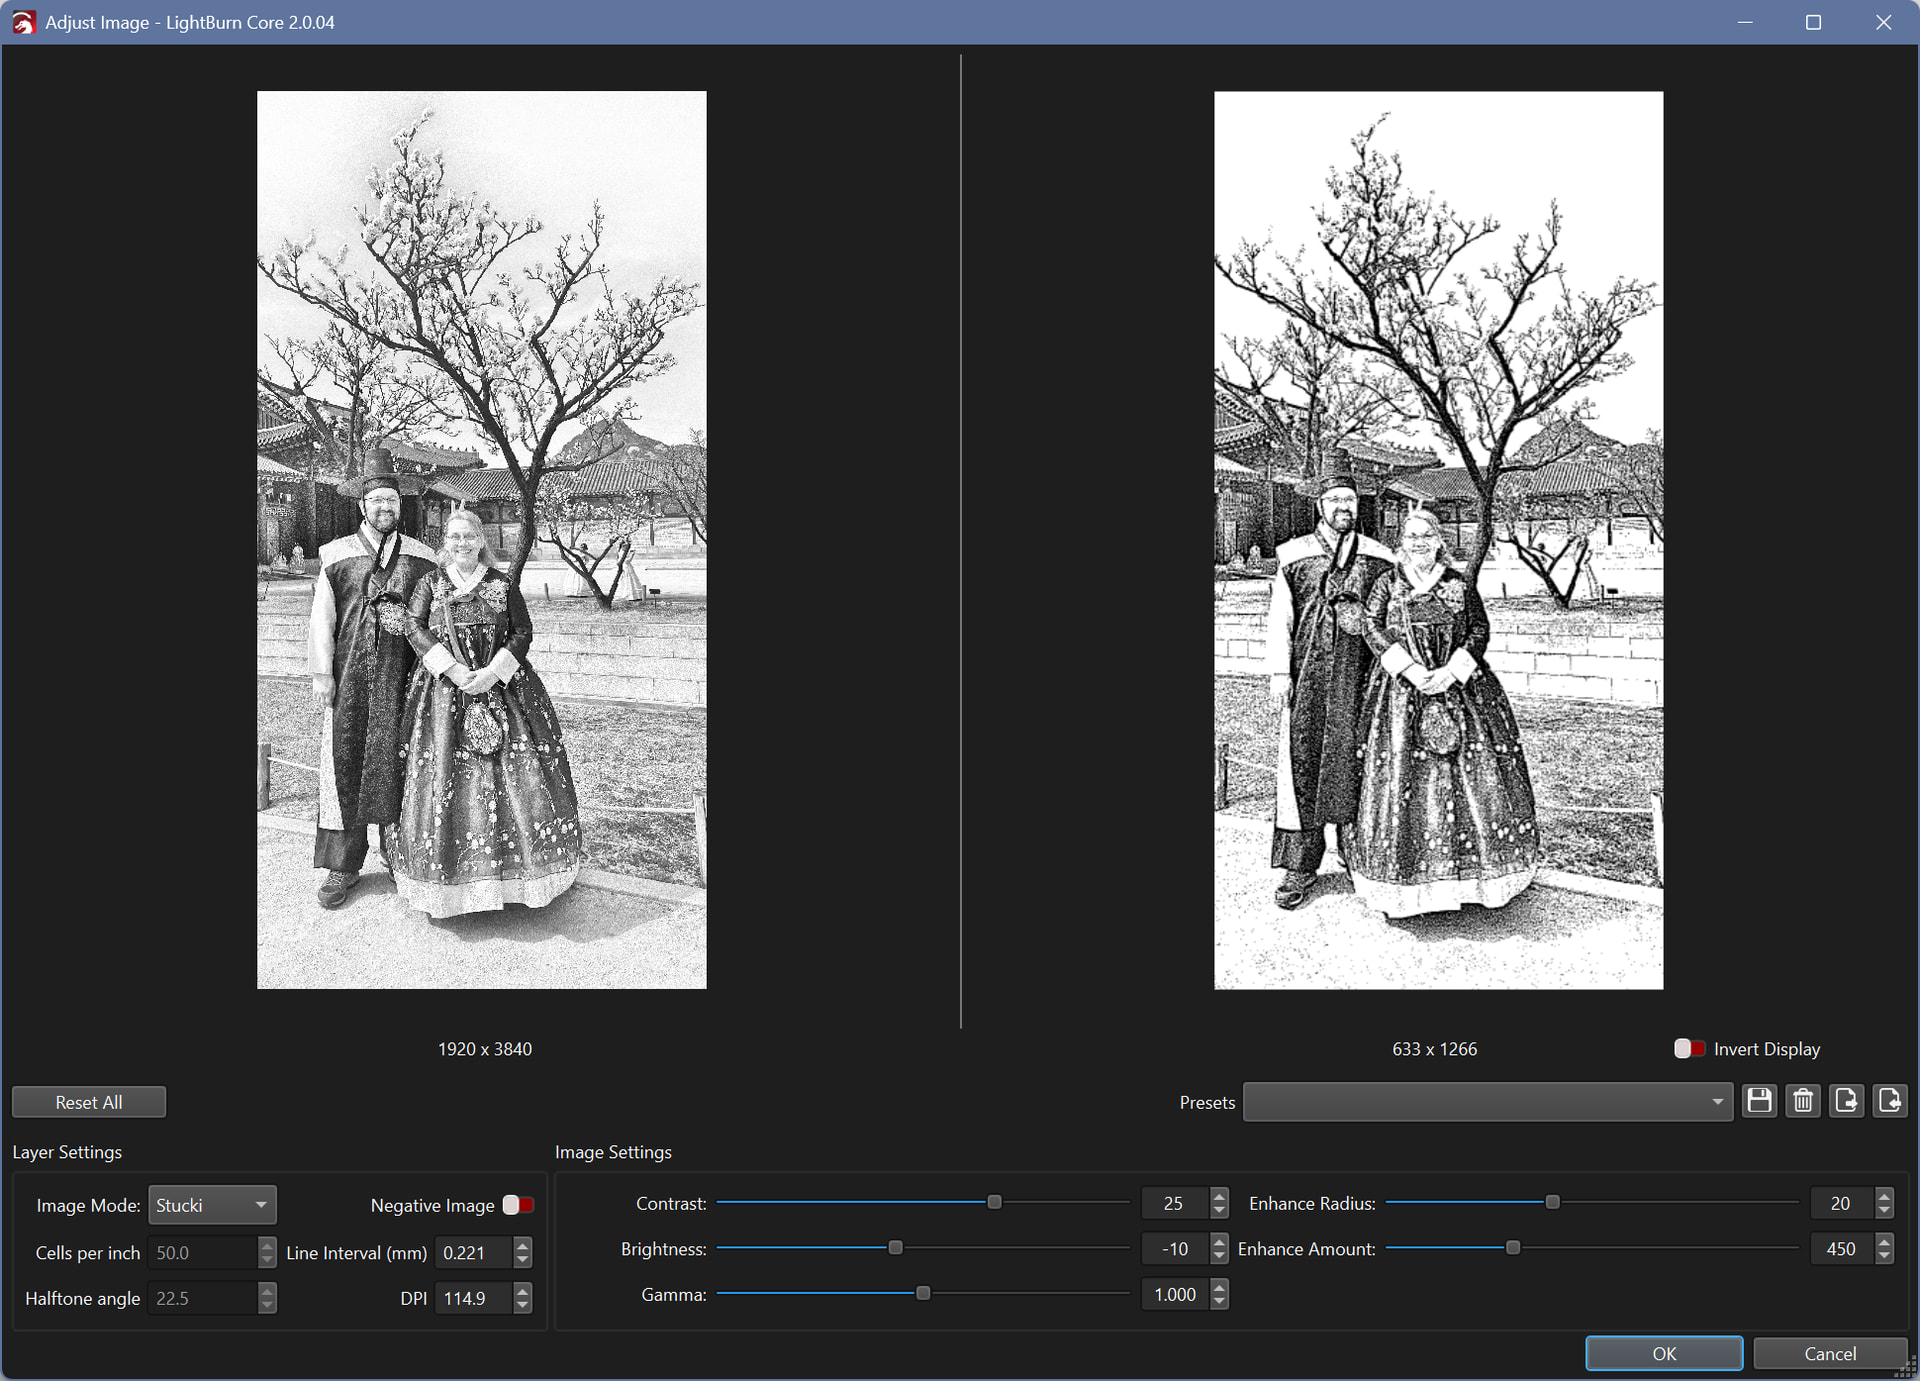Click the LightBurn app icon in title bar
Image resolution: width=1920 pixels, height=1381 pixels.
click(x=22, y=22)
